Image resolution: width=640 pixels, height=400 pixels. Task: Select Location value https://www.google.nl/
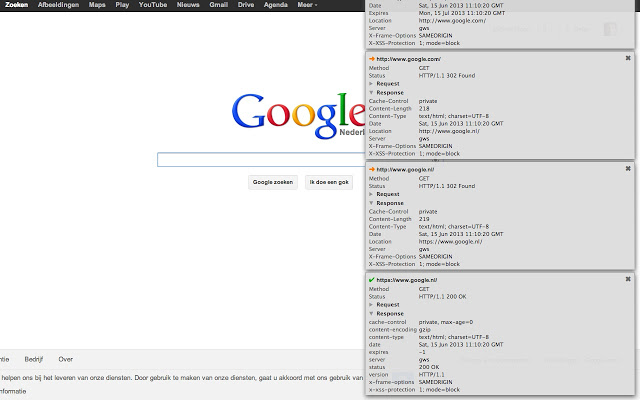pyautogui.click(x=451, y=242)
